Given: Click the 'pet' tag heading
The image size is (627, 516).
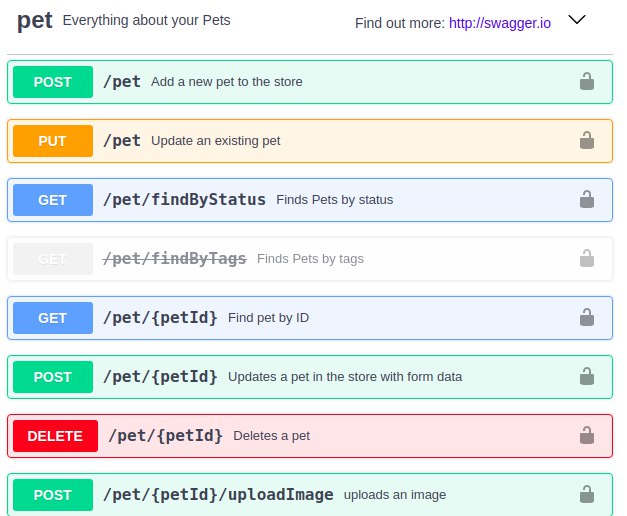Looking at the screenshot, I should pyautogui.click(x=34, y=21).
